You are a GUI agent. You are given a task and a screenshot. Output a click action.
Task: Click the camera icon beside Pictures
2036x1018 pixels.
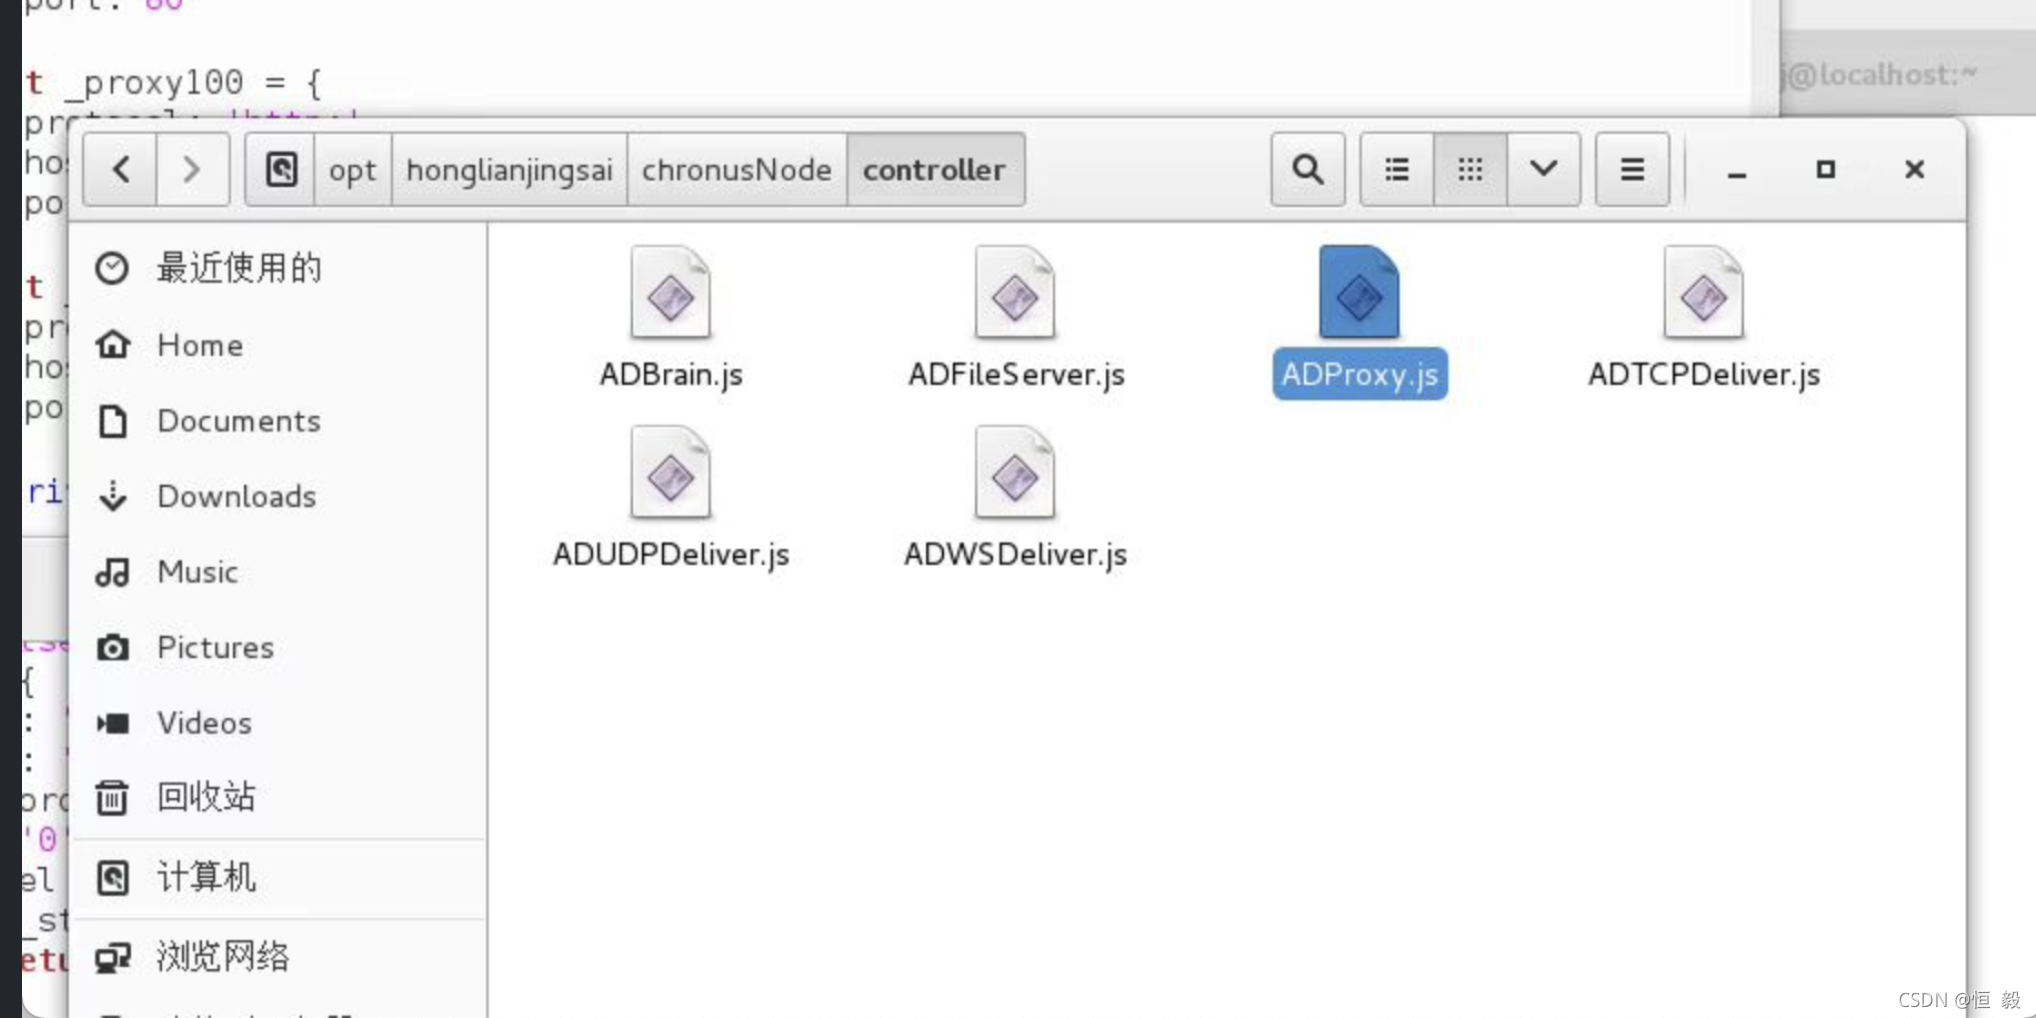112,648
